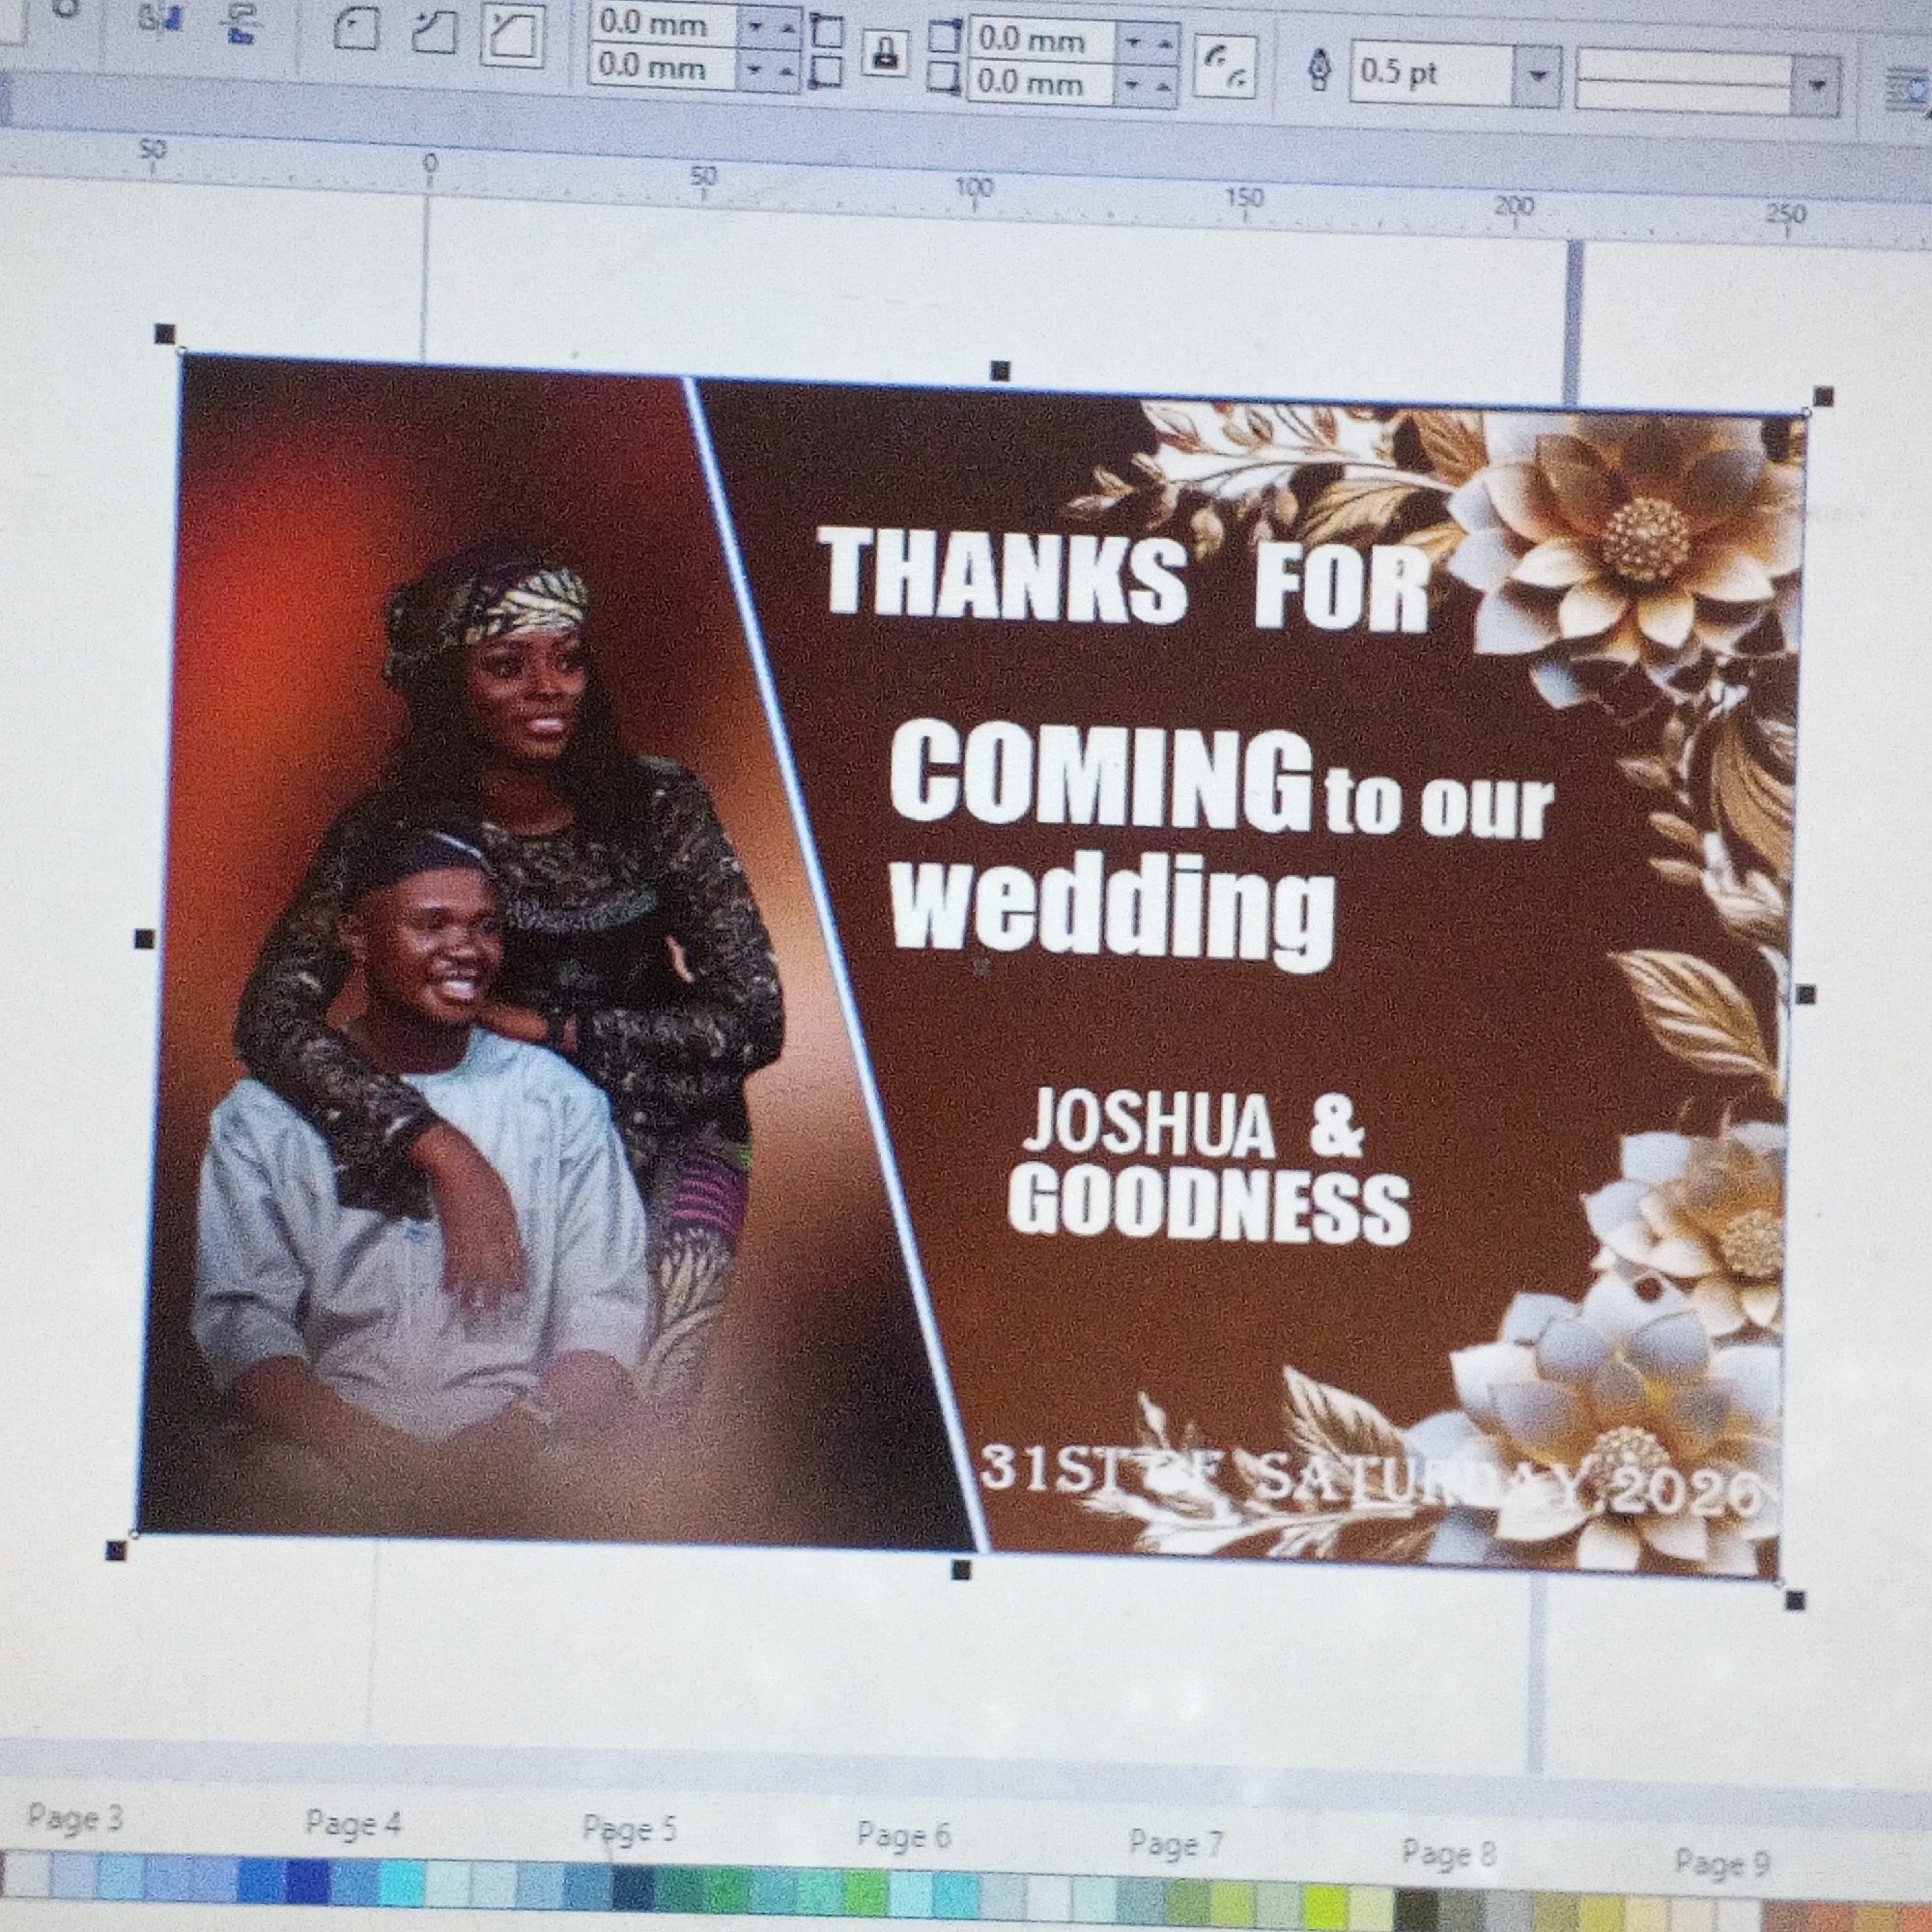Select the round corner icon
This screenshot has height=1932, width=1932.
click(356, 31)
